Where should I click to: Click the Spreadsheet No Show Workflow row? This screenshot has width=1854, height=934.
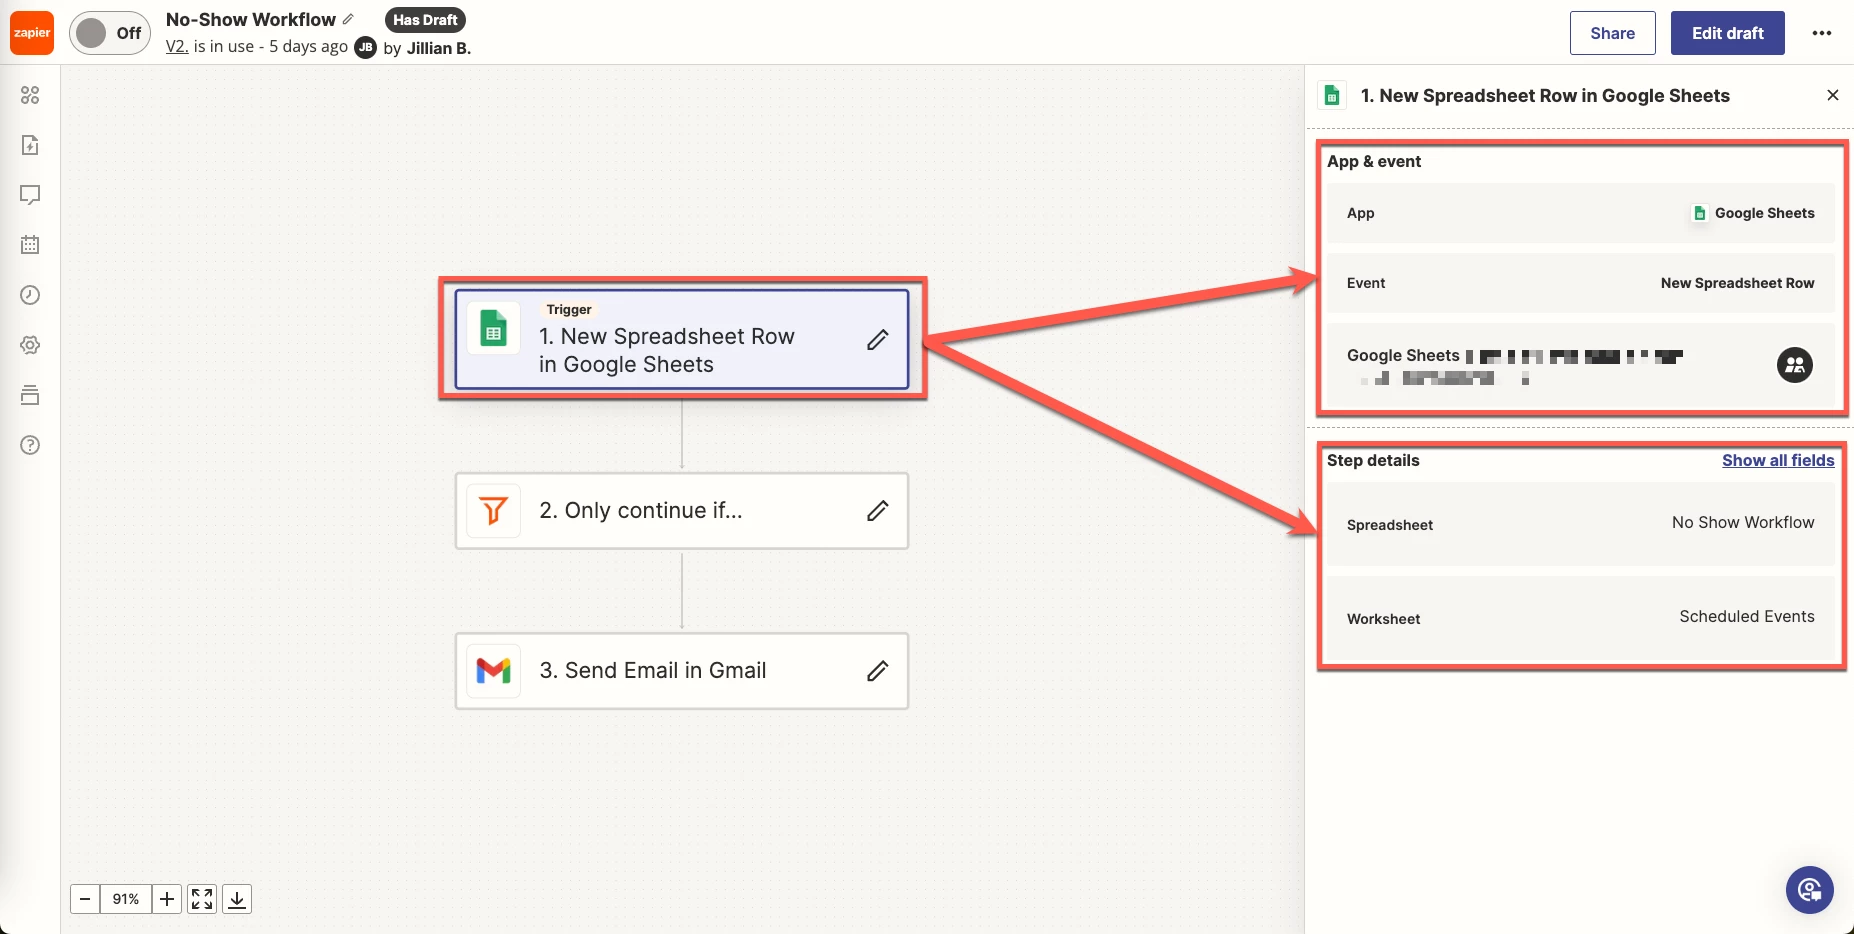coord(1581,524)
